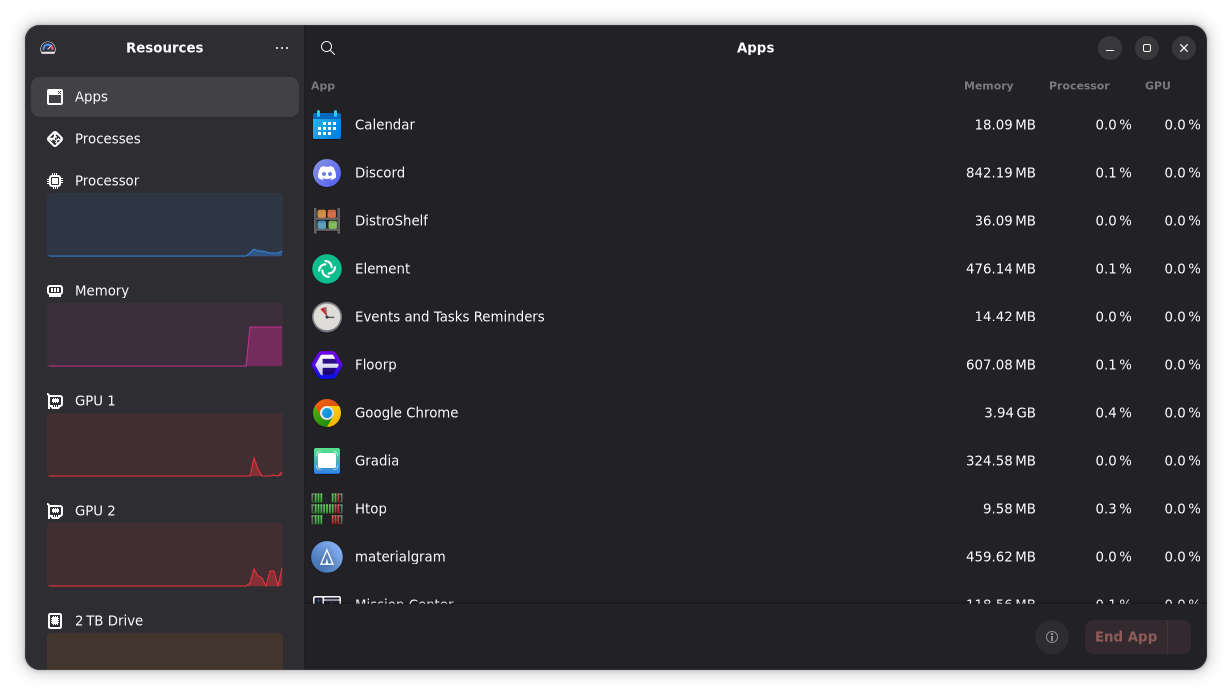Screen dimensions: 1232x695
Task: Select the Google Chrome icon in list
Action: pos(327,413)
